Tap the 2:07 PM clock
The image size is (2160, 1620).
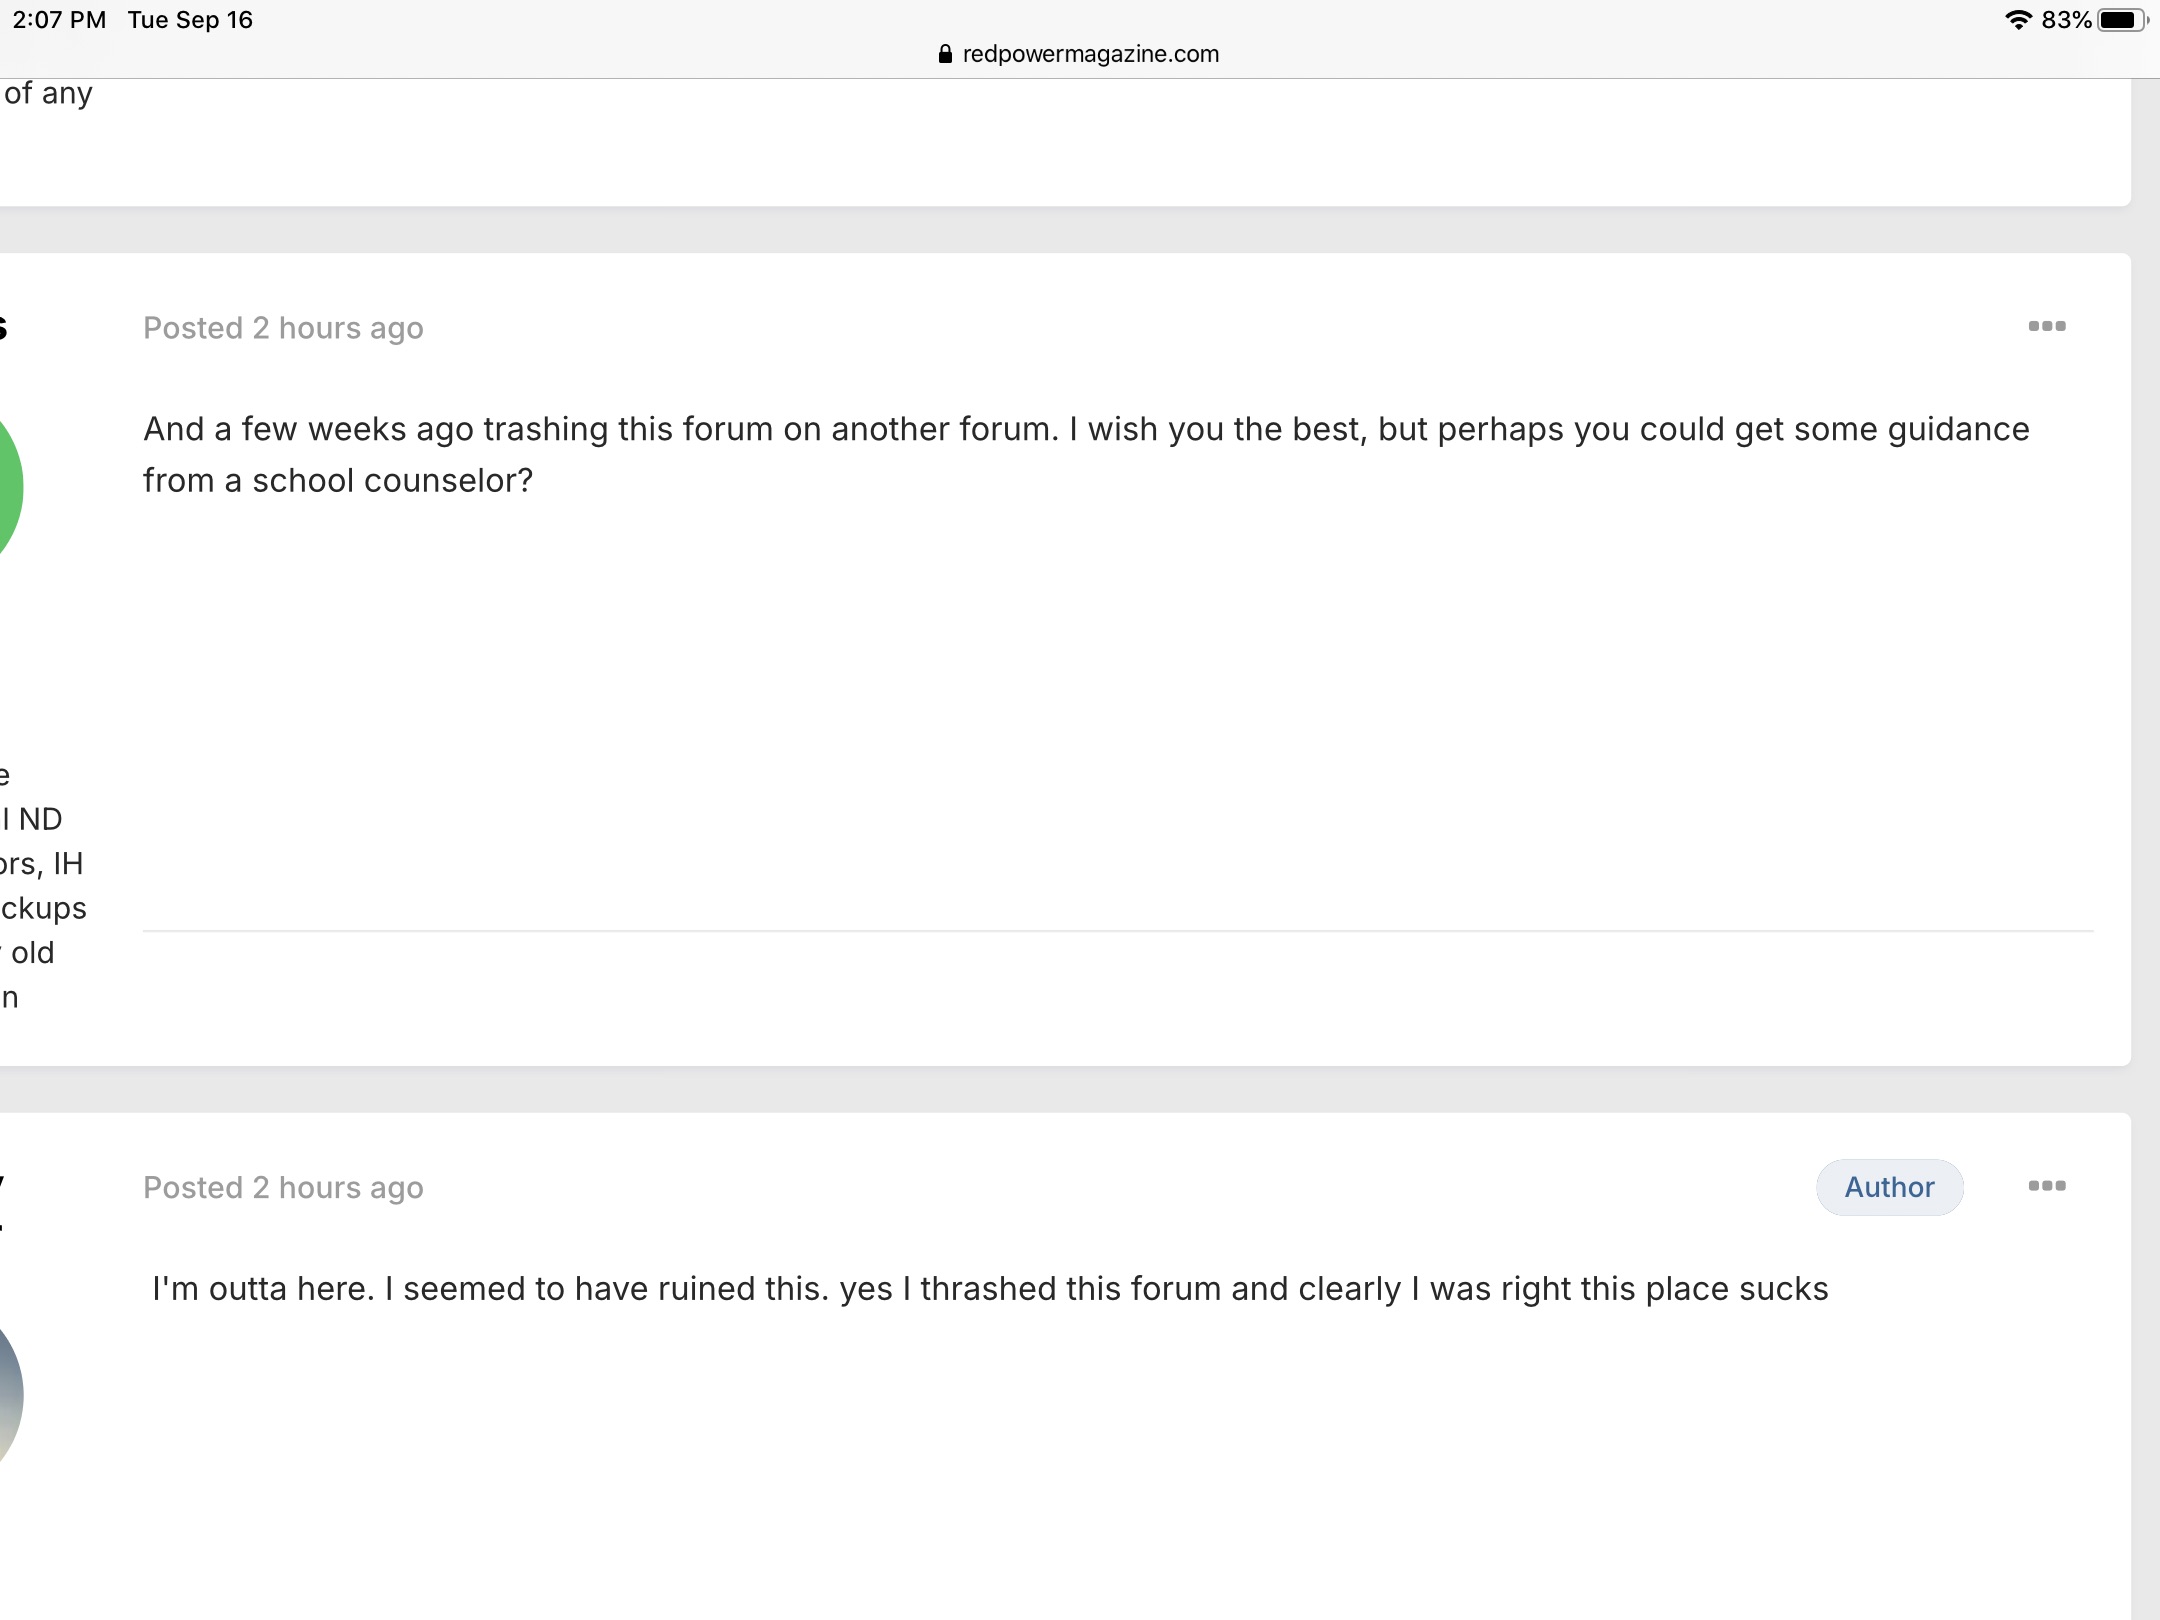(59, 20)
